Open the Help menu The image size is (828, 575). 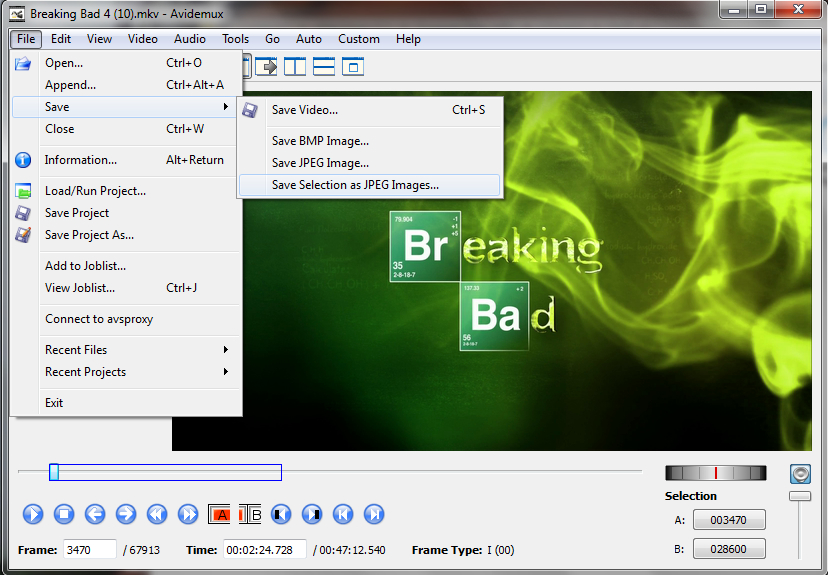pyautogui.click(x=408, y=39)
